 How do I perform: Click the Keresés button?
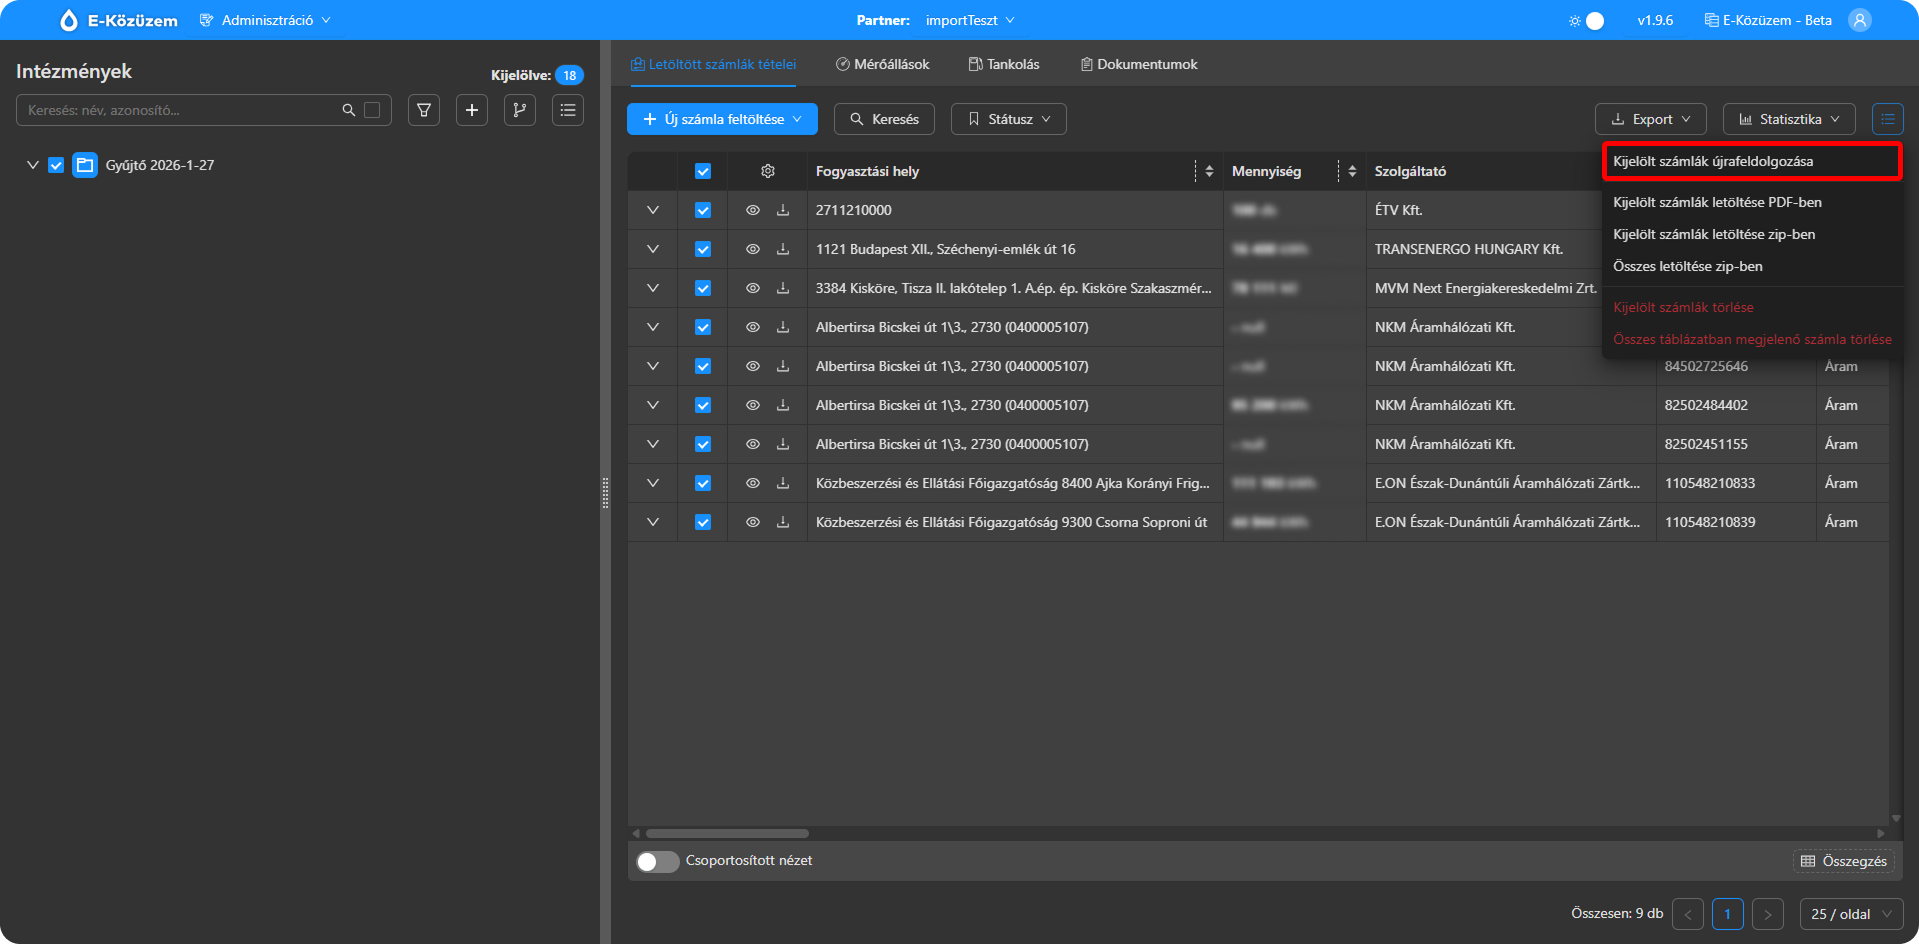(884, 119)
